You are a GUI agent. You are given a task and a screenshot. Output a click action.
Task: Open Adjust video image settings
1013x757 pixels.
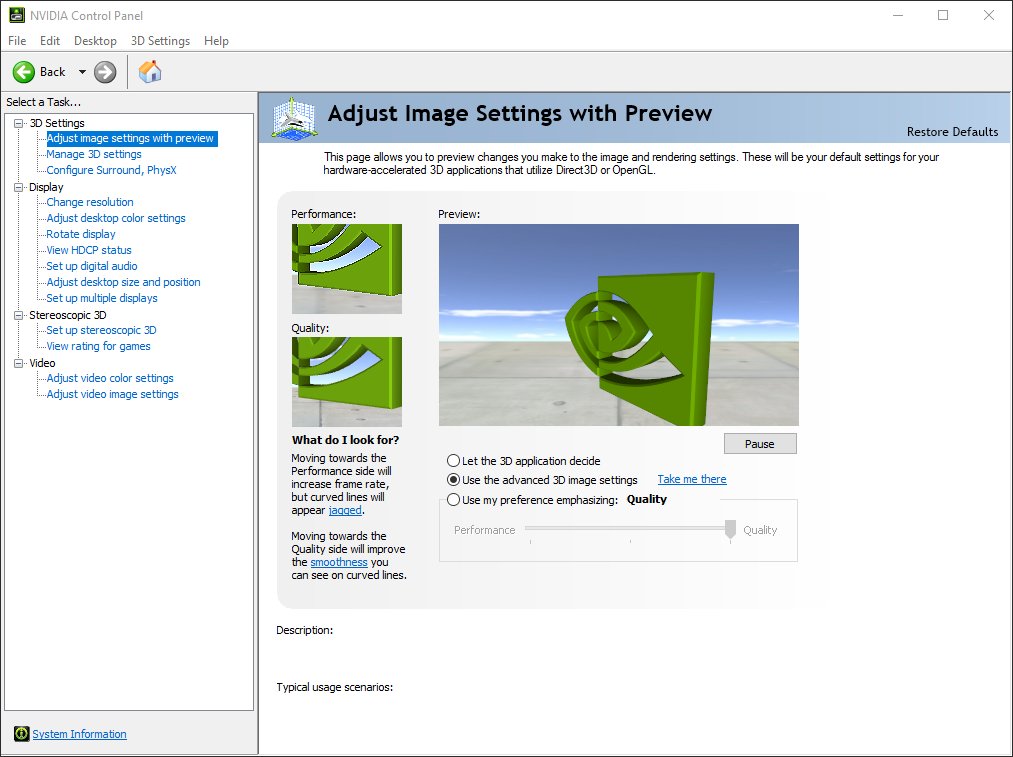click(x=112, y=394)
